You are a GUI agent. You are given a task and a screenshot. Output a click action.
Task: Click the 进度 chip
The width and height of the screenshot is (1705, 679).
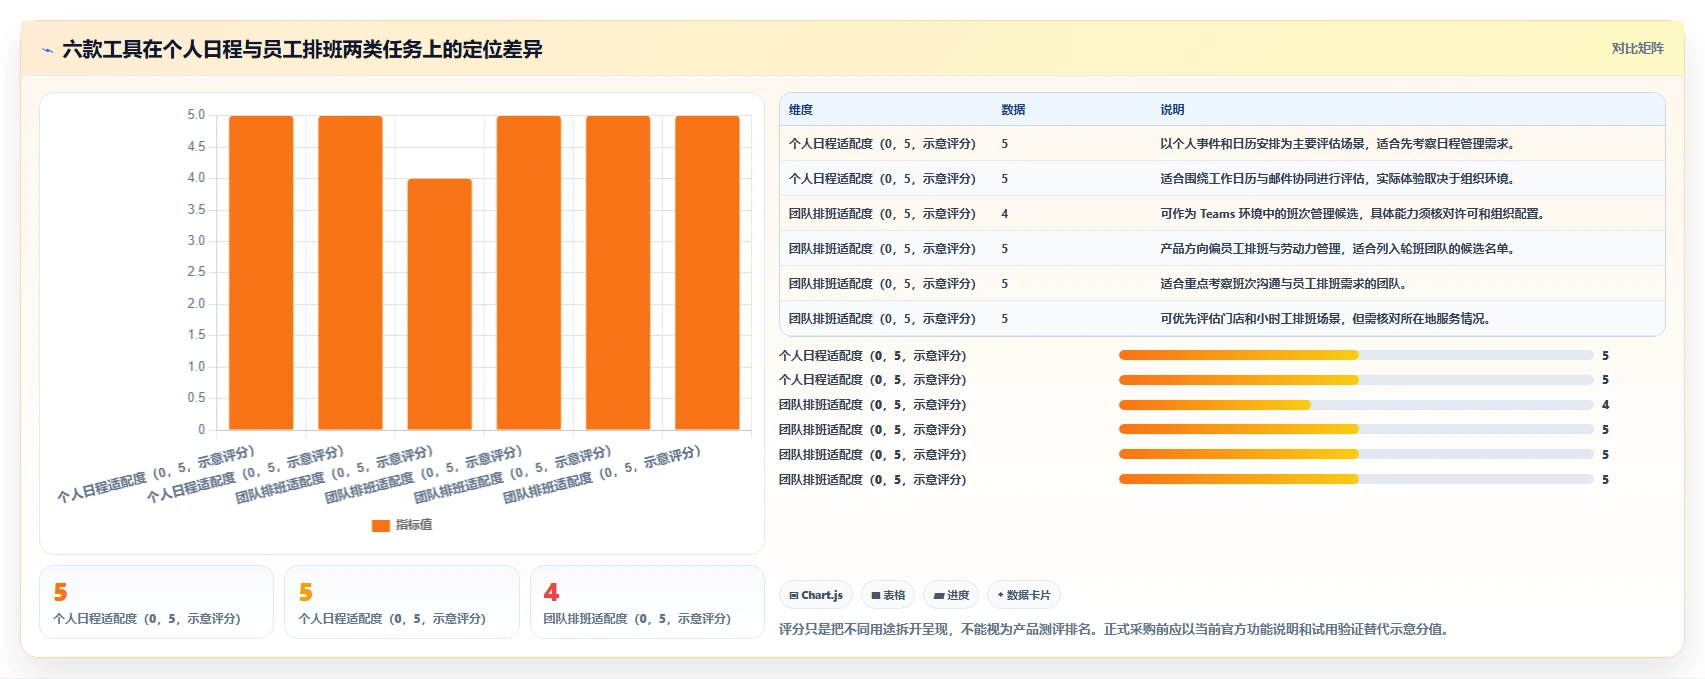951,595
